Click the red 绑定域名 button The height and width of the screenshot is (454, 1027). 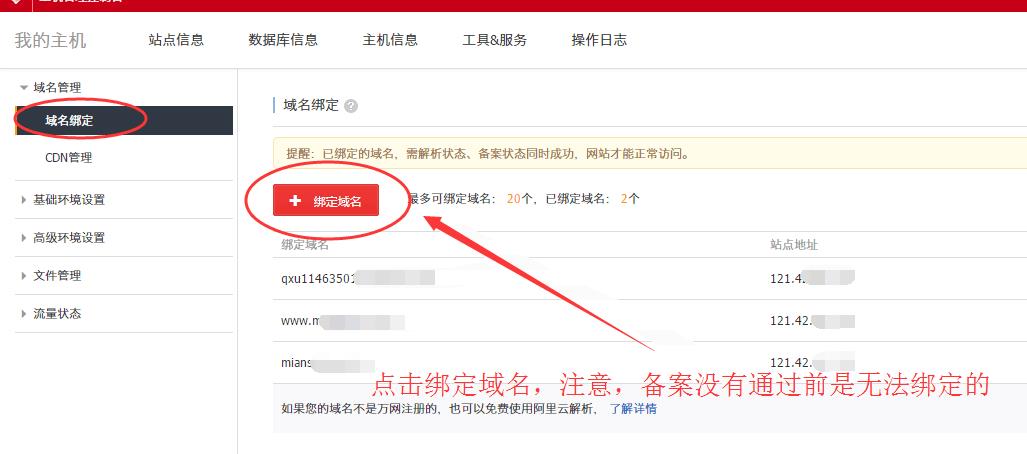(x=326, y=200)
